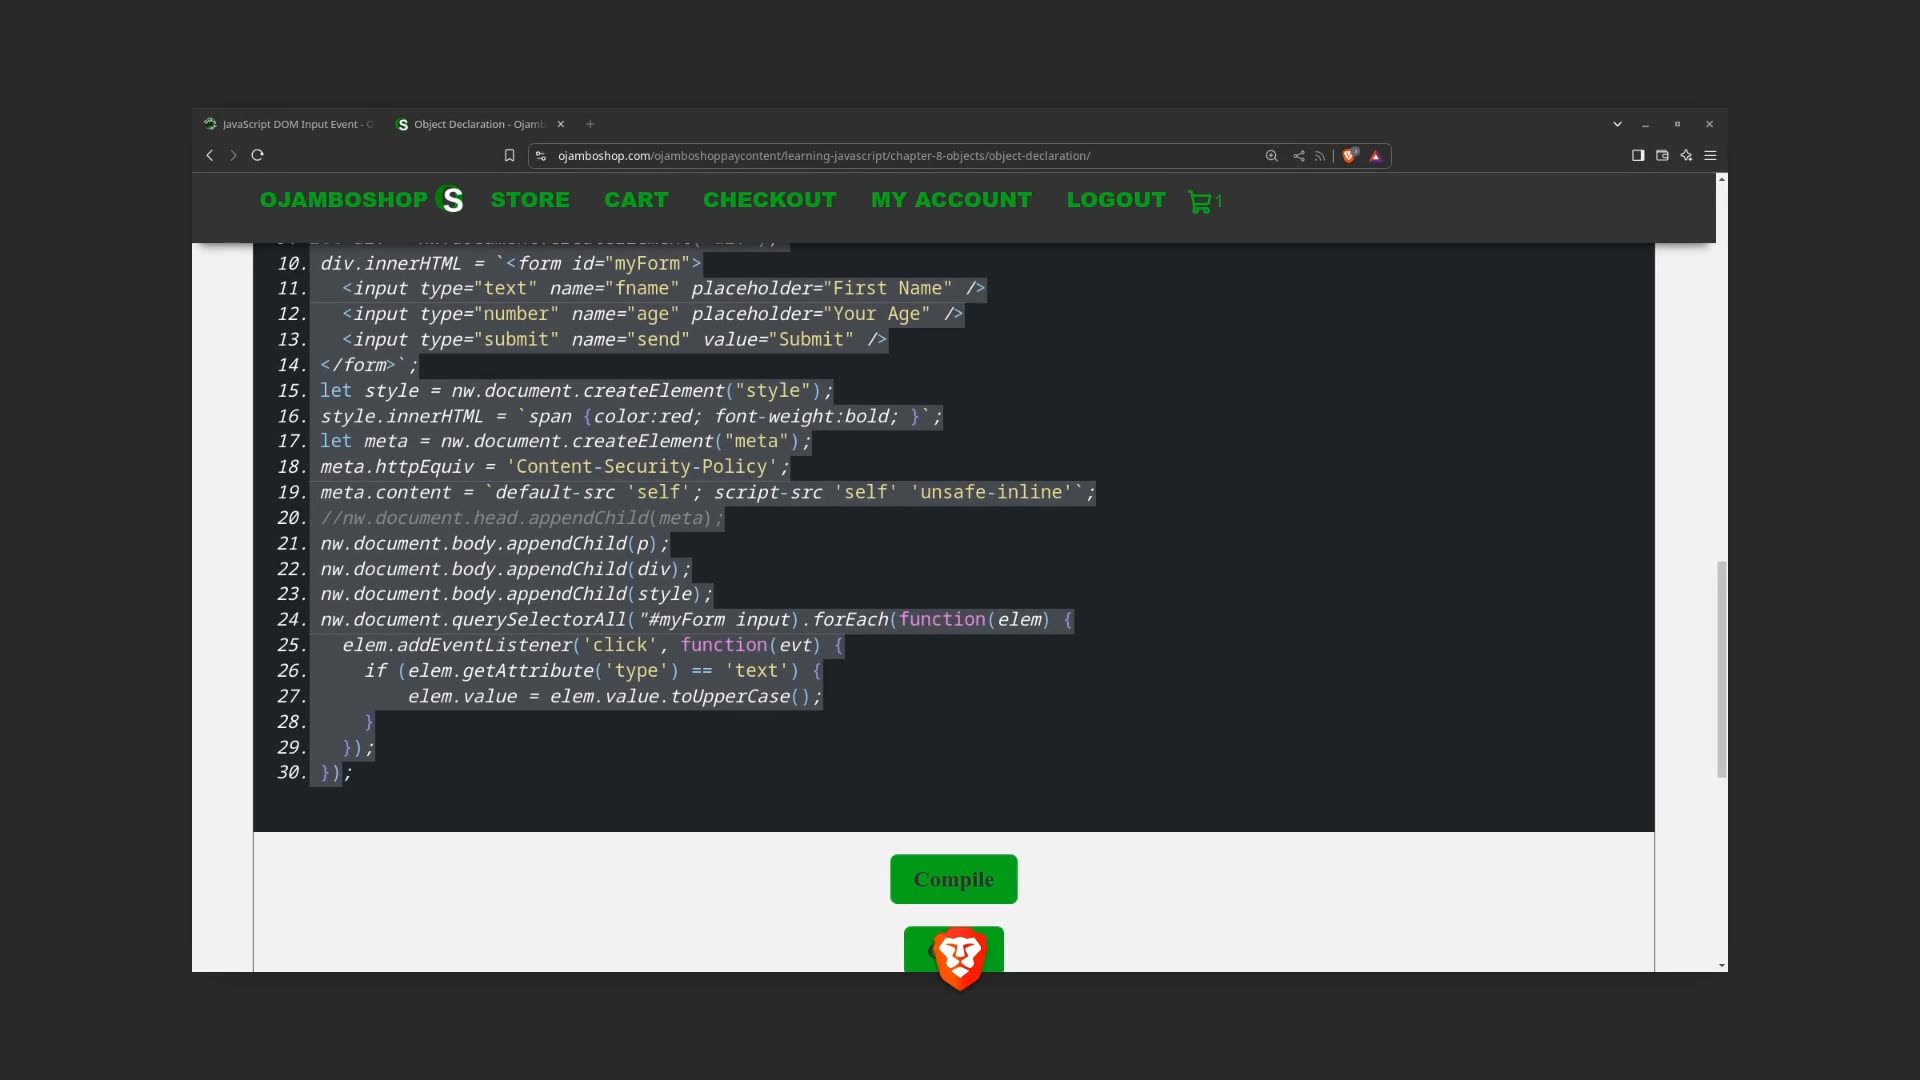Click placeholder="Your Age" on line 12
This screenshot has width=1920, height=1080.
click(810, 314)
